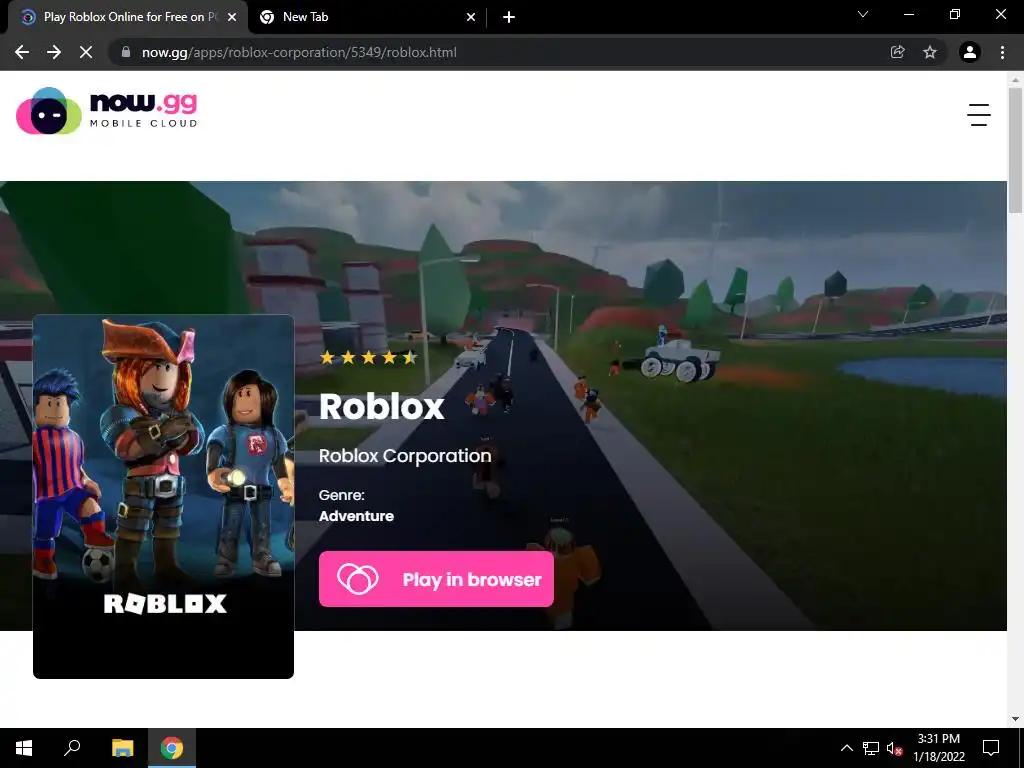
Task: Open Windows taskbar search
Action: click(72, 748)
